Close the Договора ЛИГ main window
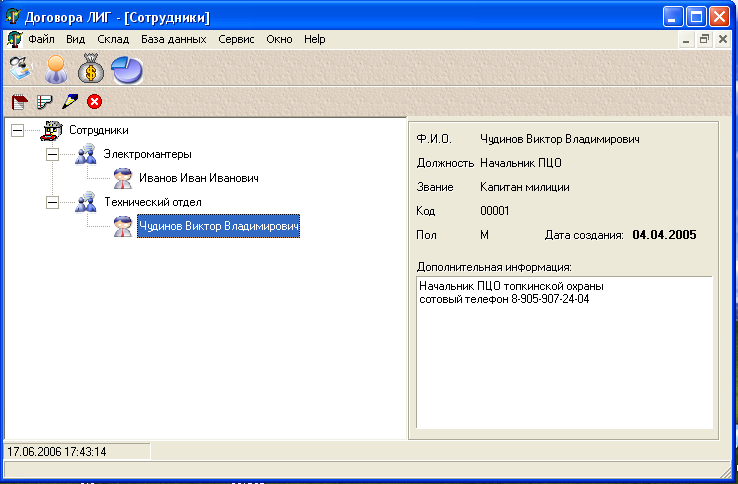 [x=720, y=16]
